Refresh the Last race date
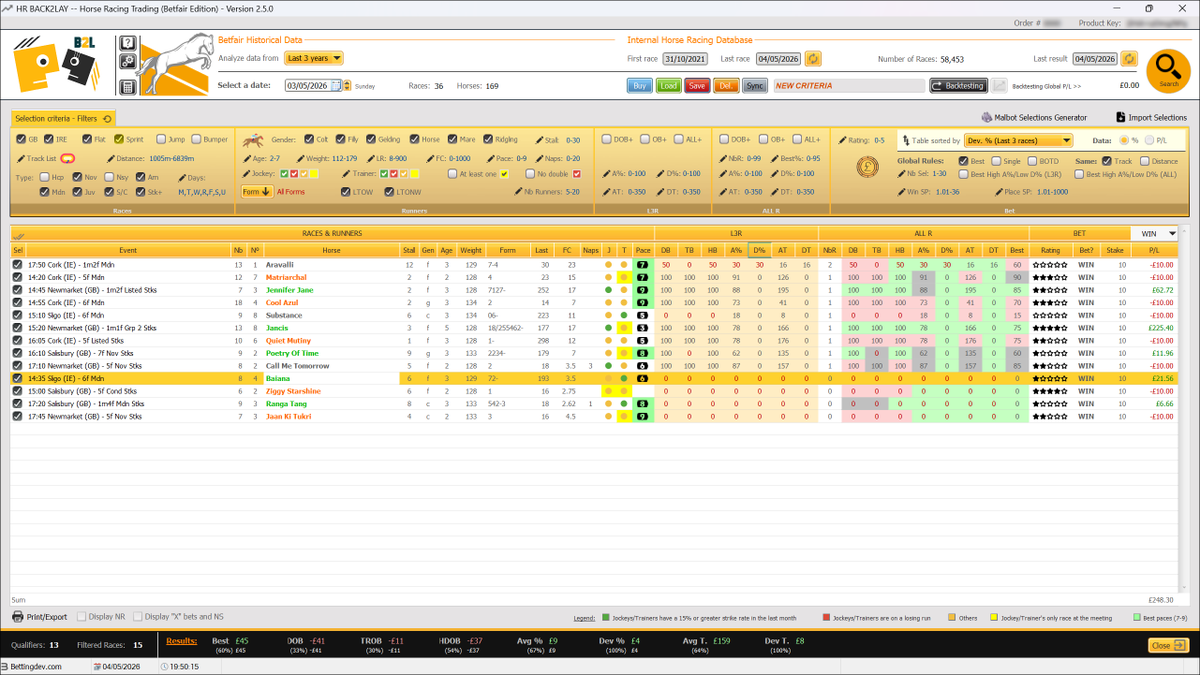 814,59
